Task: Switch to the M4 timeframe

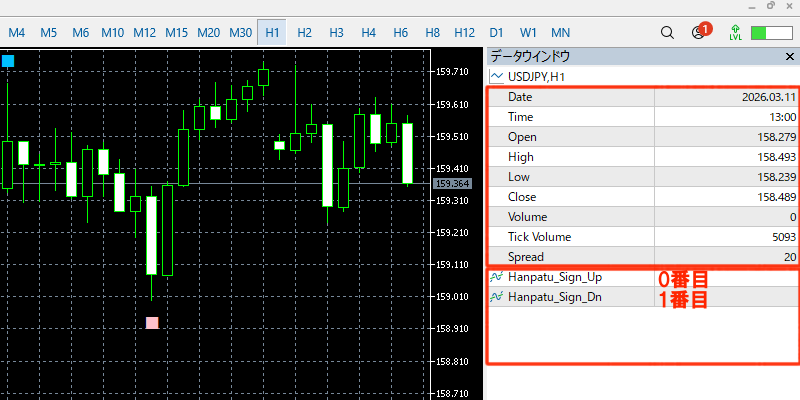Action: 17,33
